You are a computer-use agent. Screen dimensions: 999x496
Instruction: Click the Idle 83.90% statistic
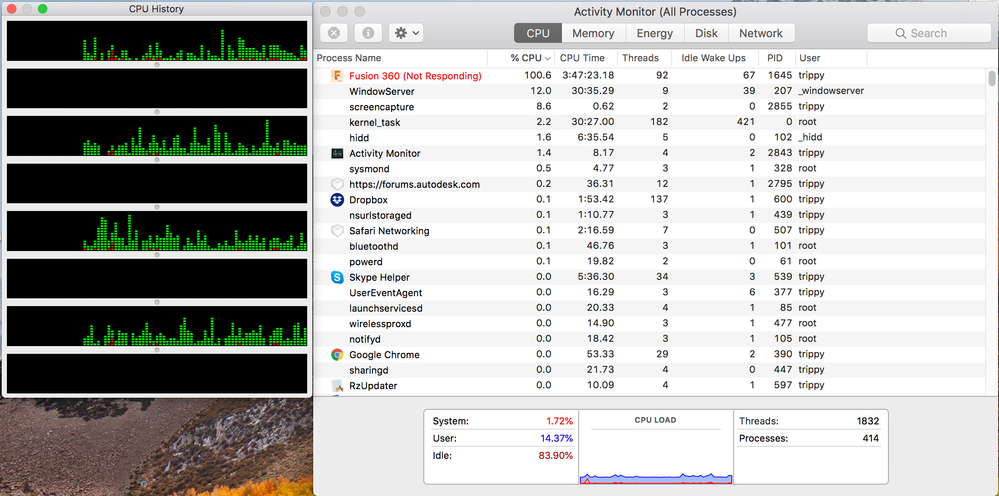click(502, 455)
